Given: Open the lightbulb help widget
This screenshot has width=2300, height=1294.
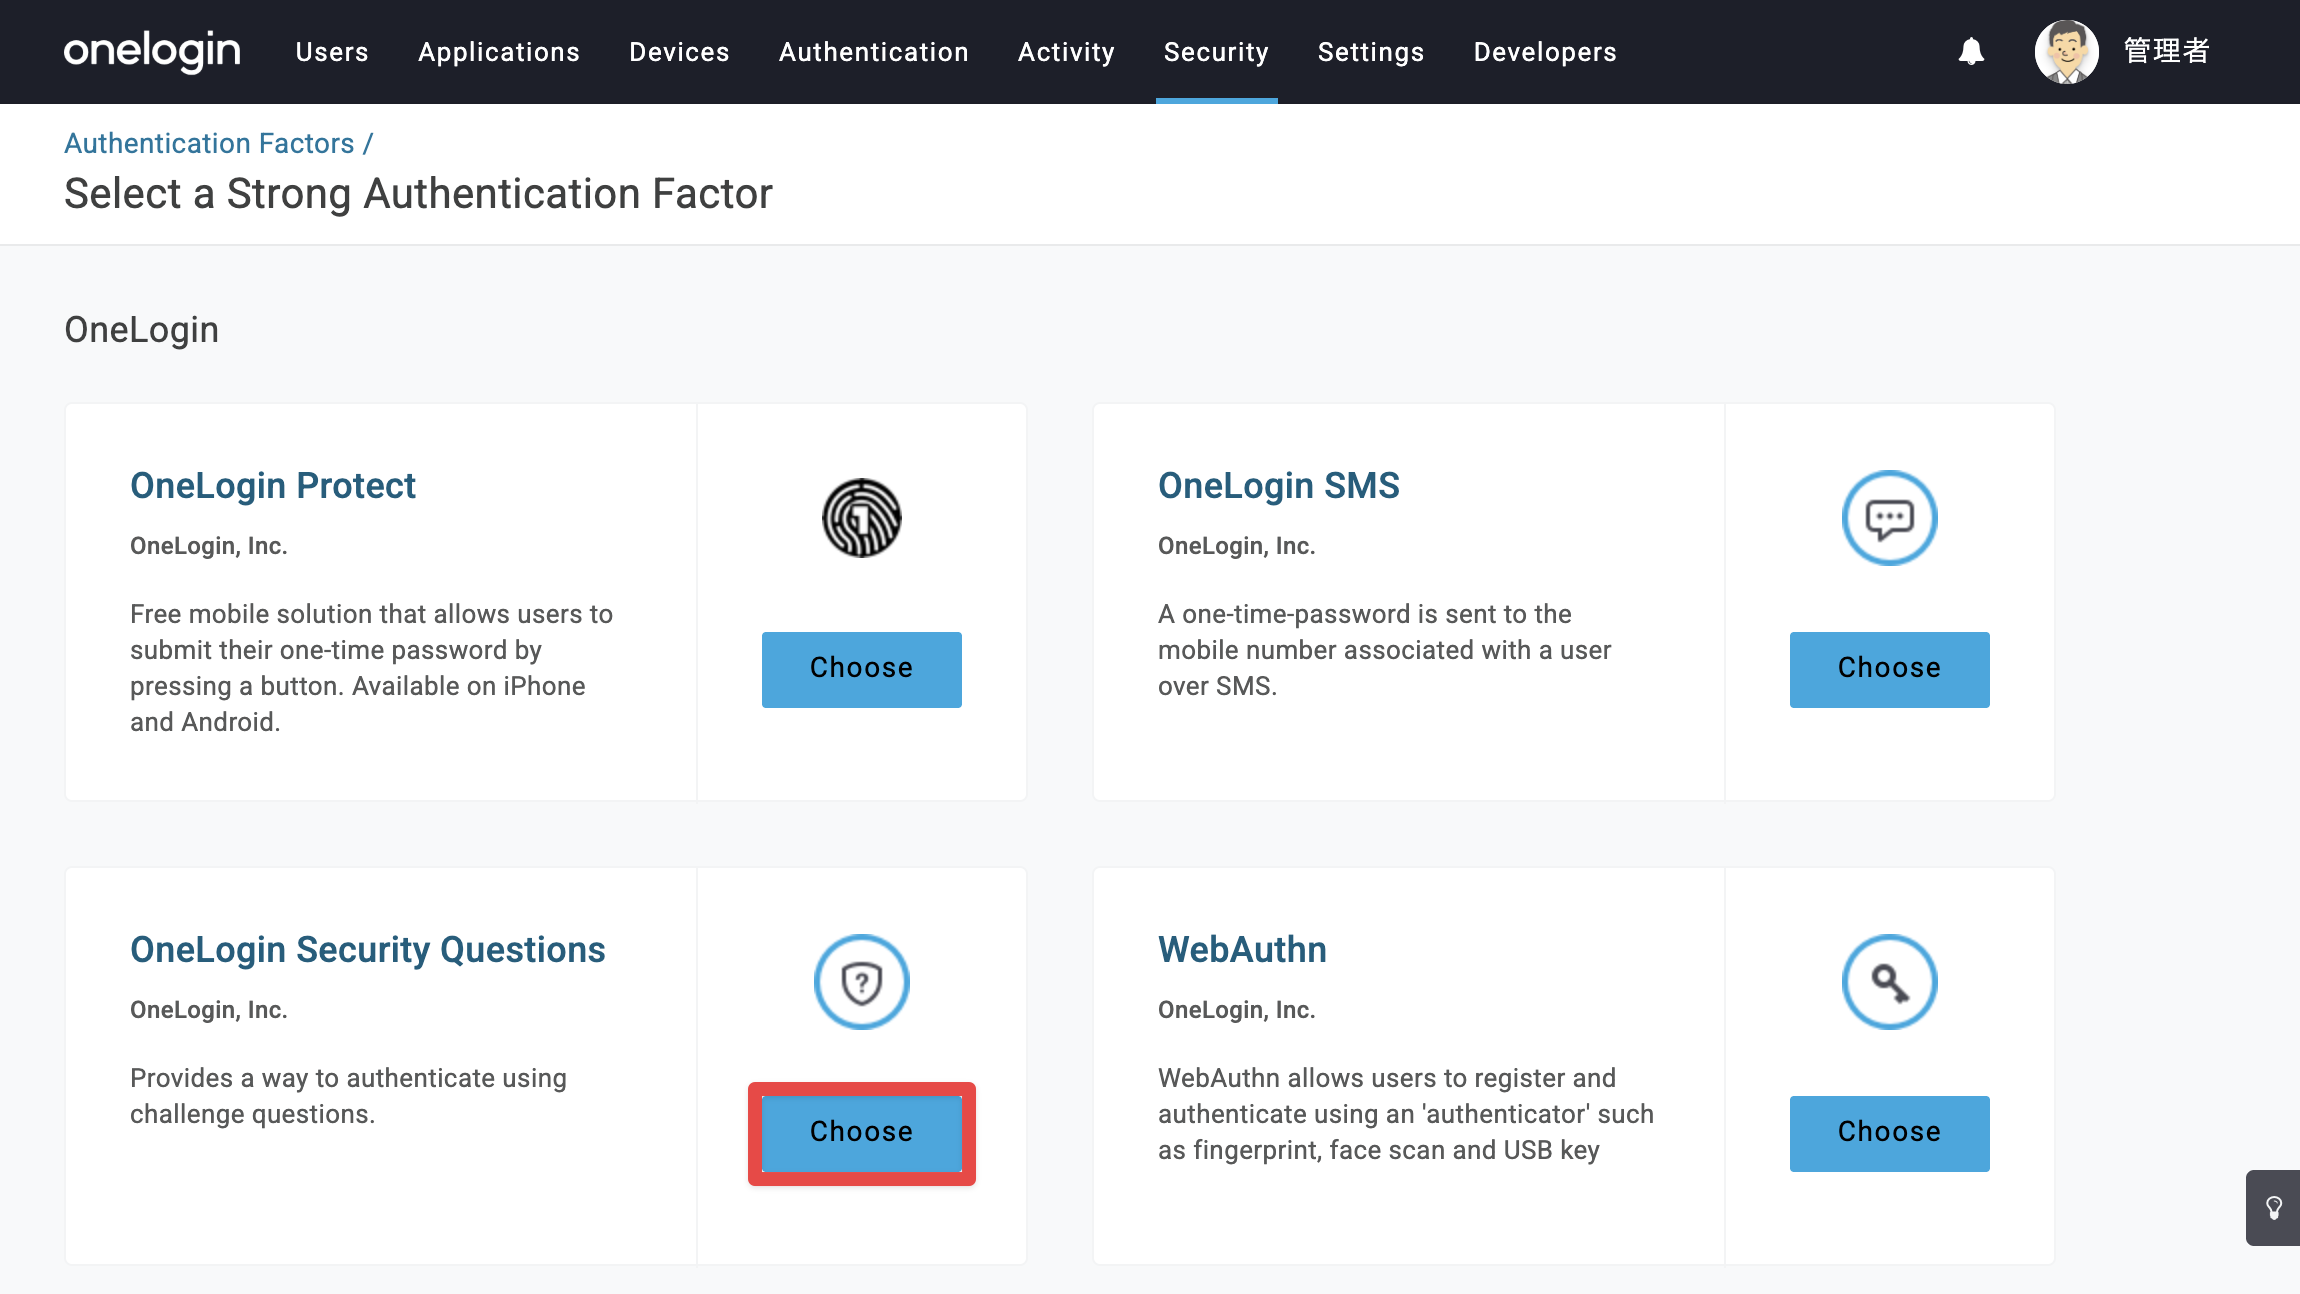Looking at the screenshot, I should pyautogui.click(x=2273, y=1208).
